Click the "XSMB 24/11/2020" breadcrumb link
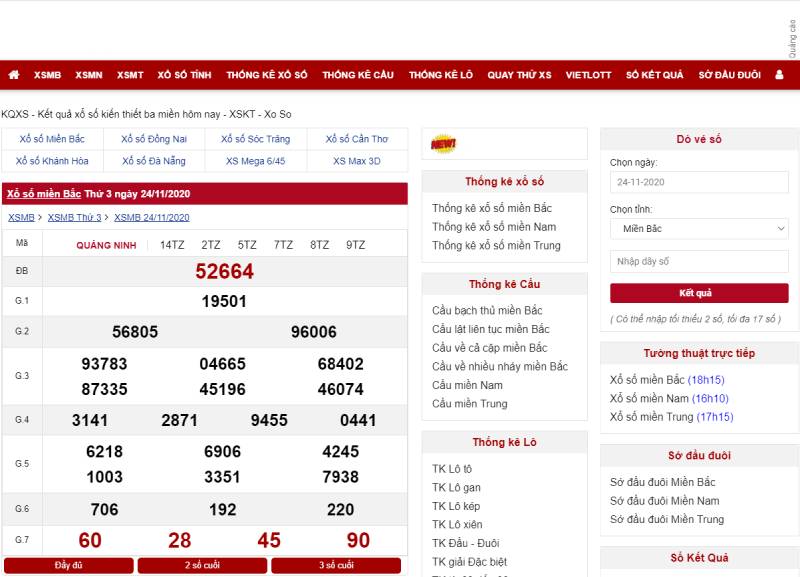The width and height of the screenshot is (800, 577). tap(149, 216)
